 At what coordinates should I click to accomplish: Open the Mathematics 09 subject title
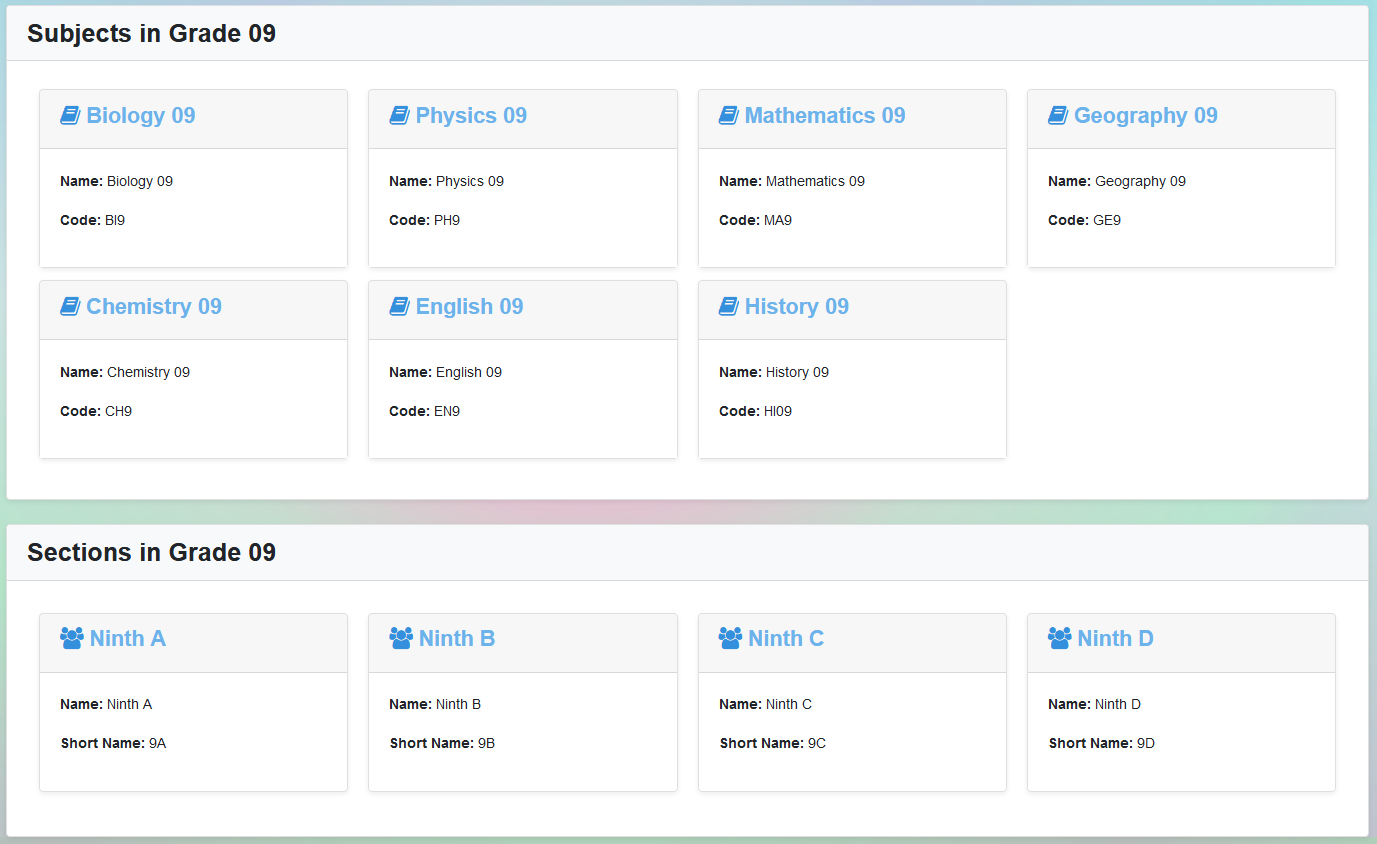(825, 116)
